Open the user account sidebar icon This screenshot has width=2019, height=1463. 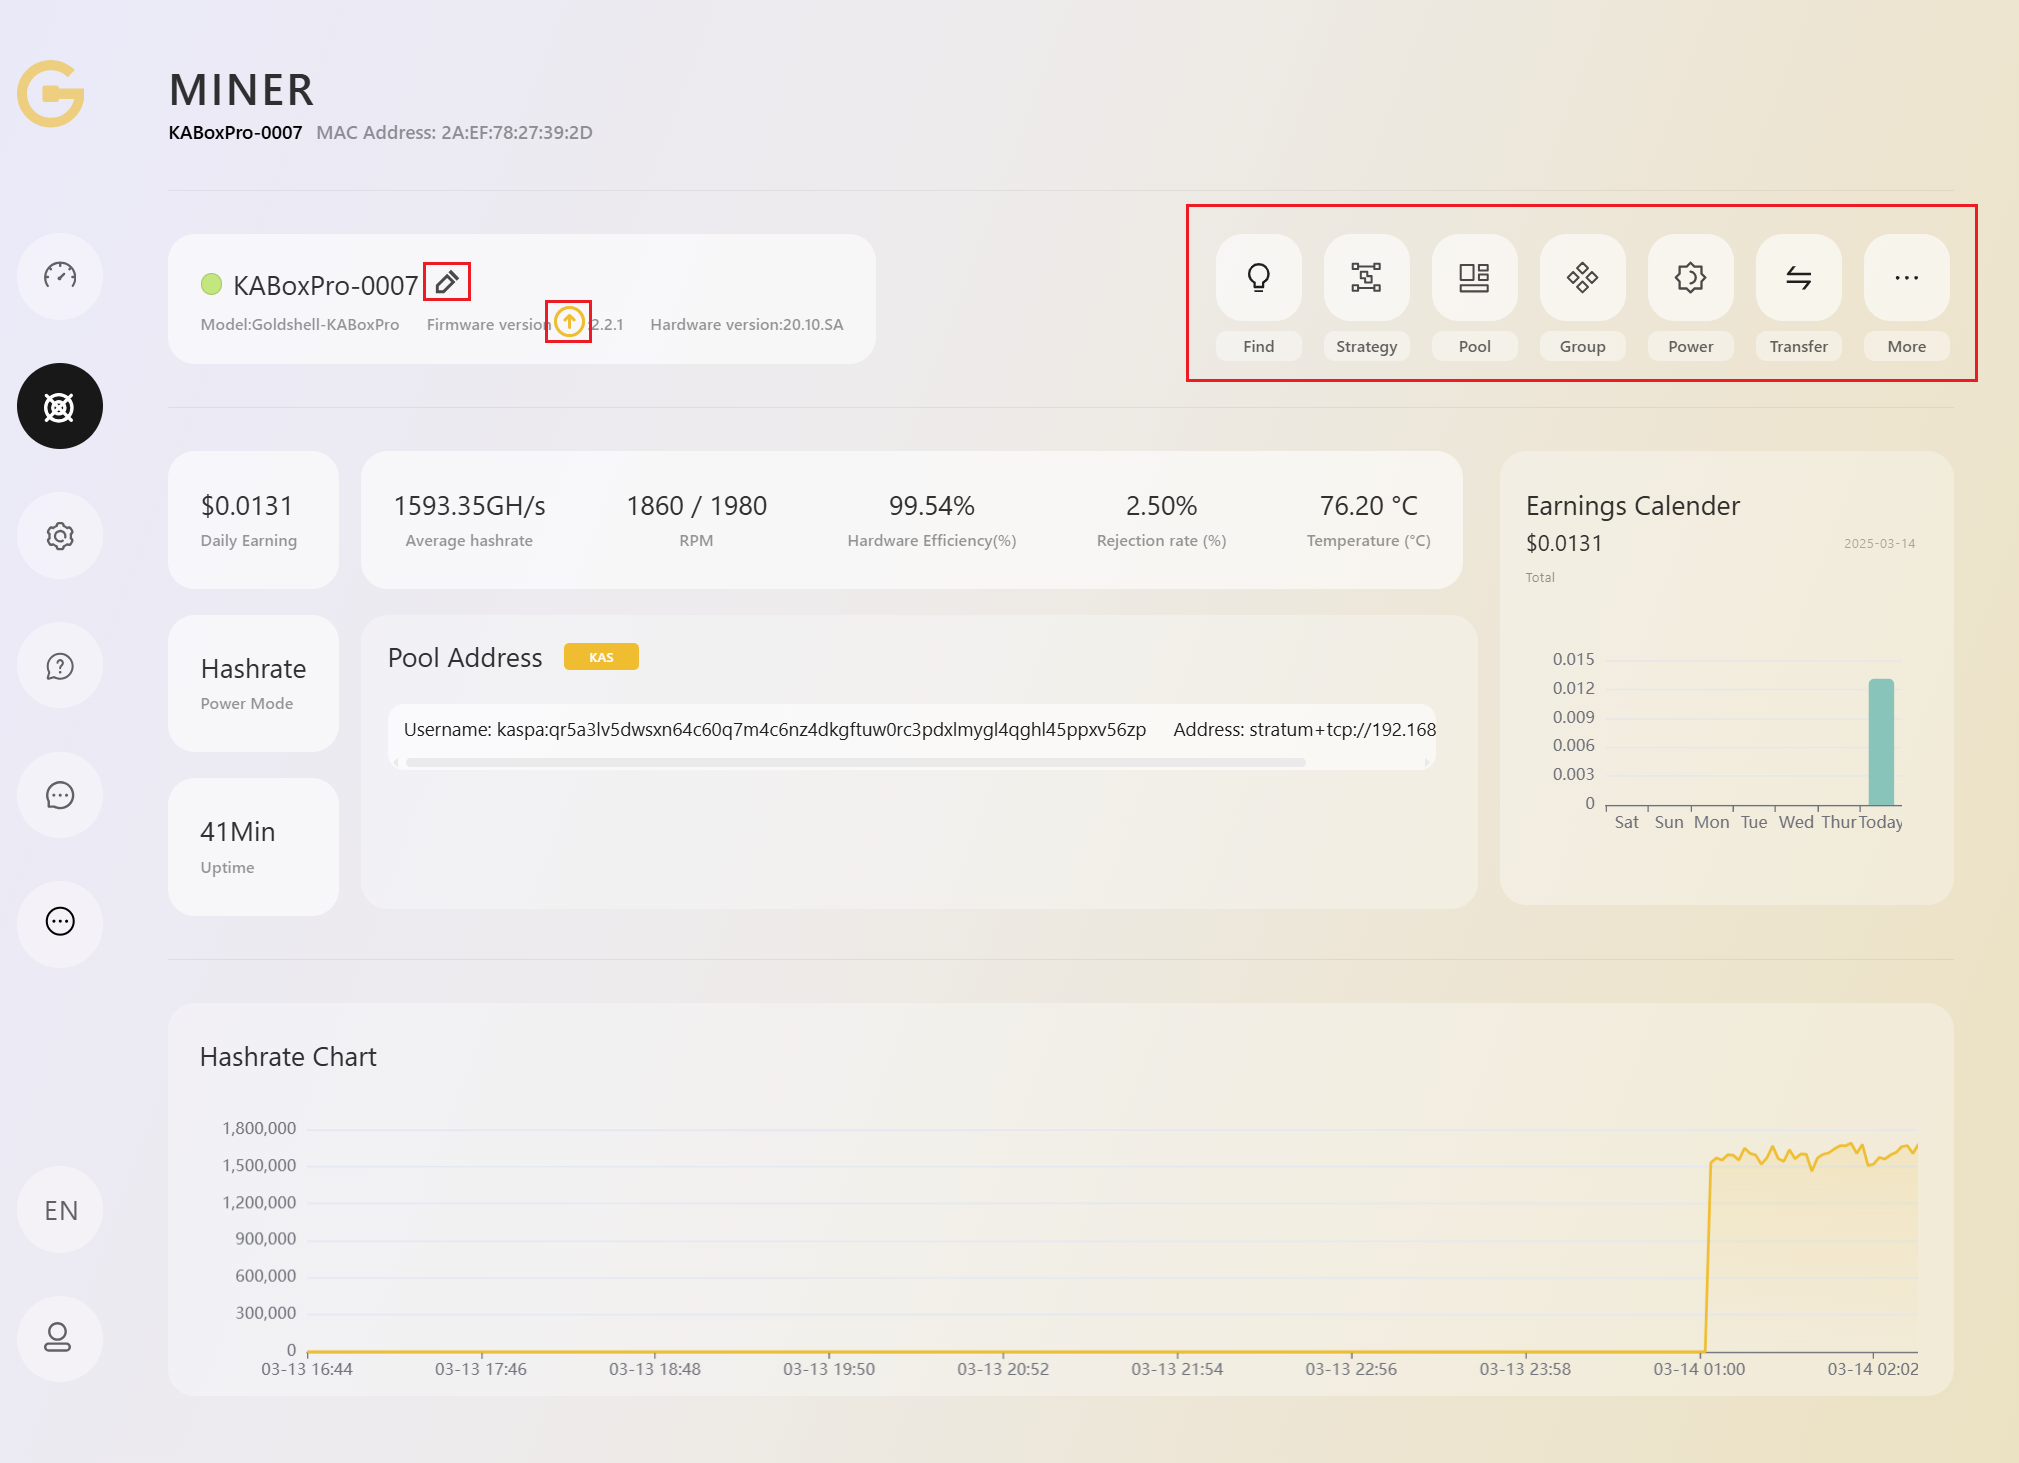(60, 1338)
